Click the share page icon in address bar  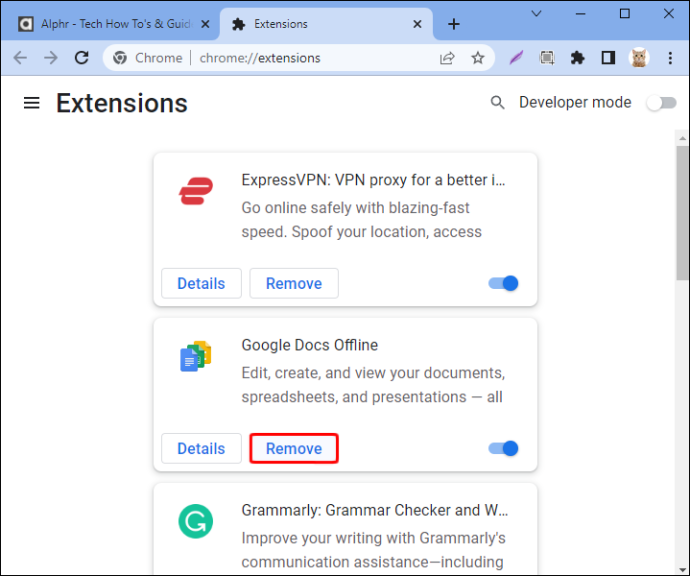[x=447, y=58]
